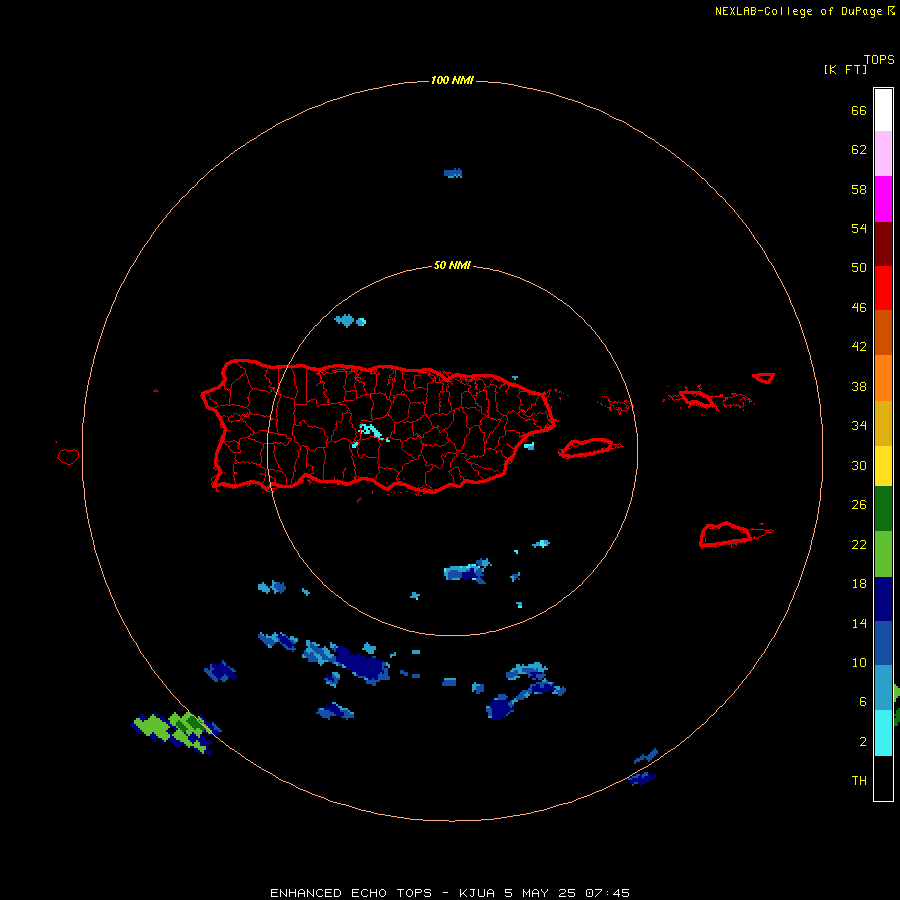
Task: Click the legend value 66
Action: pos(859,110)
